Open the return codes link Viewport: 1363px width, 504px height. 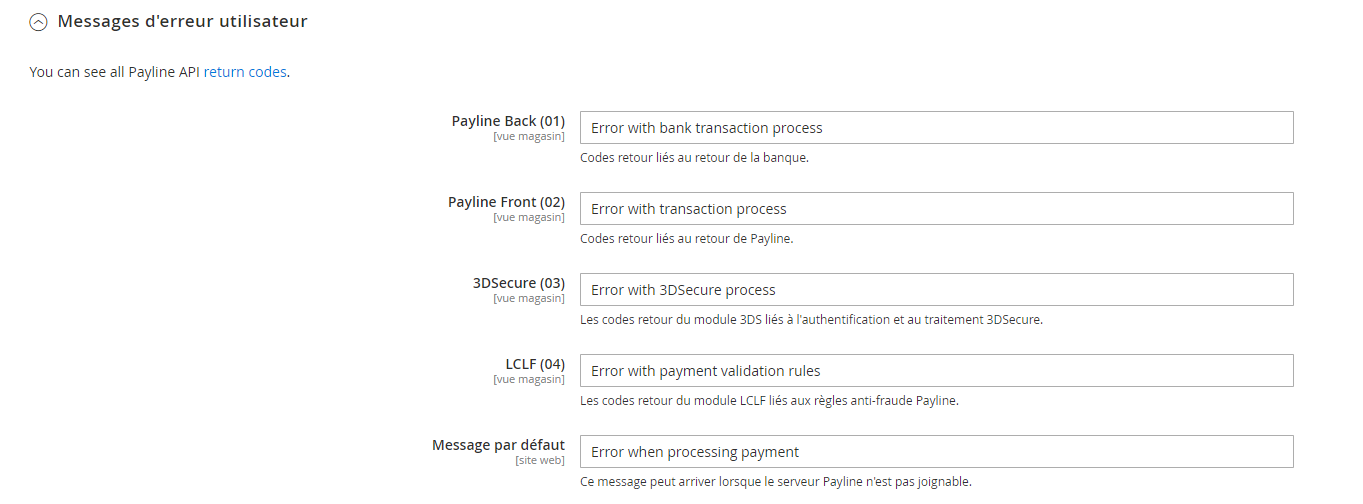click(245, 72)
